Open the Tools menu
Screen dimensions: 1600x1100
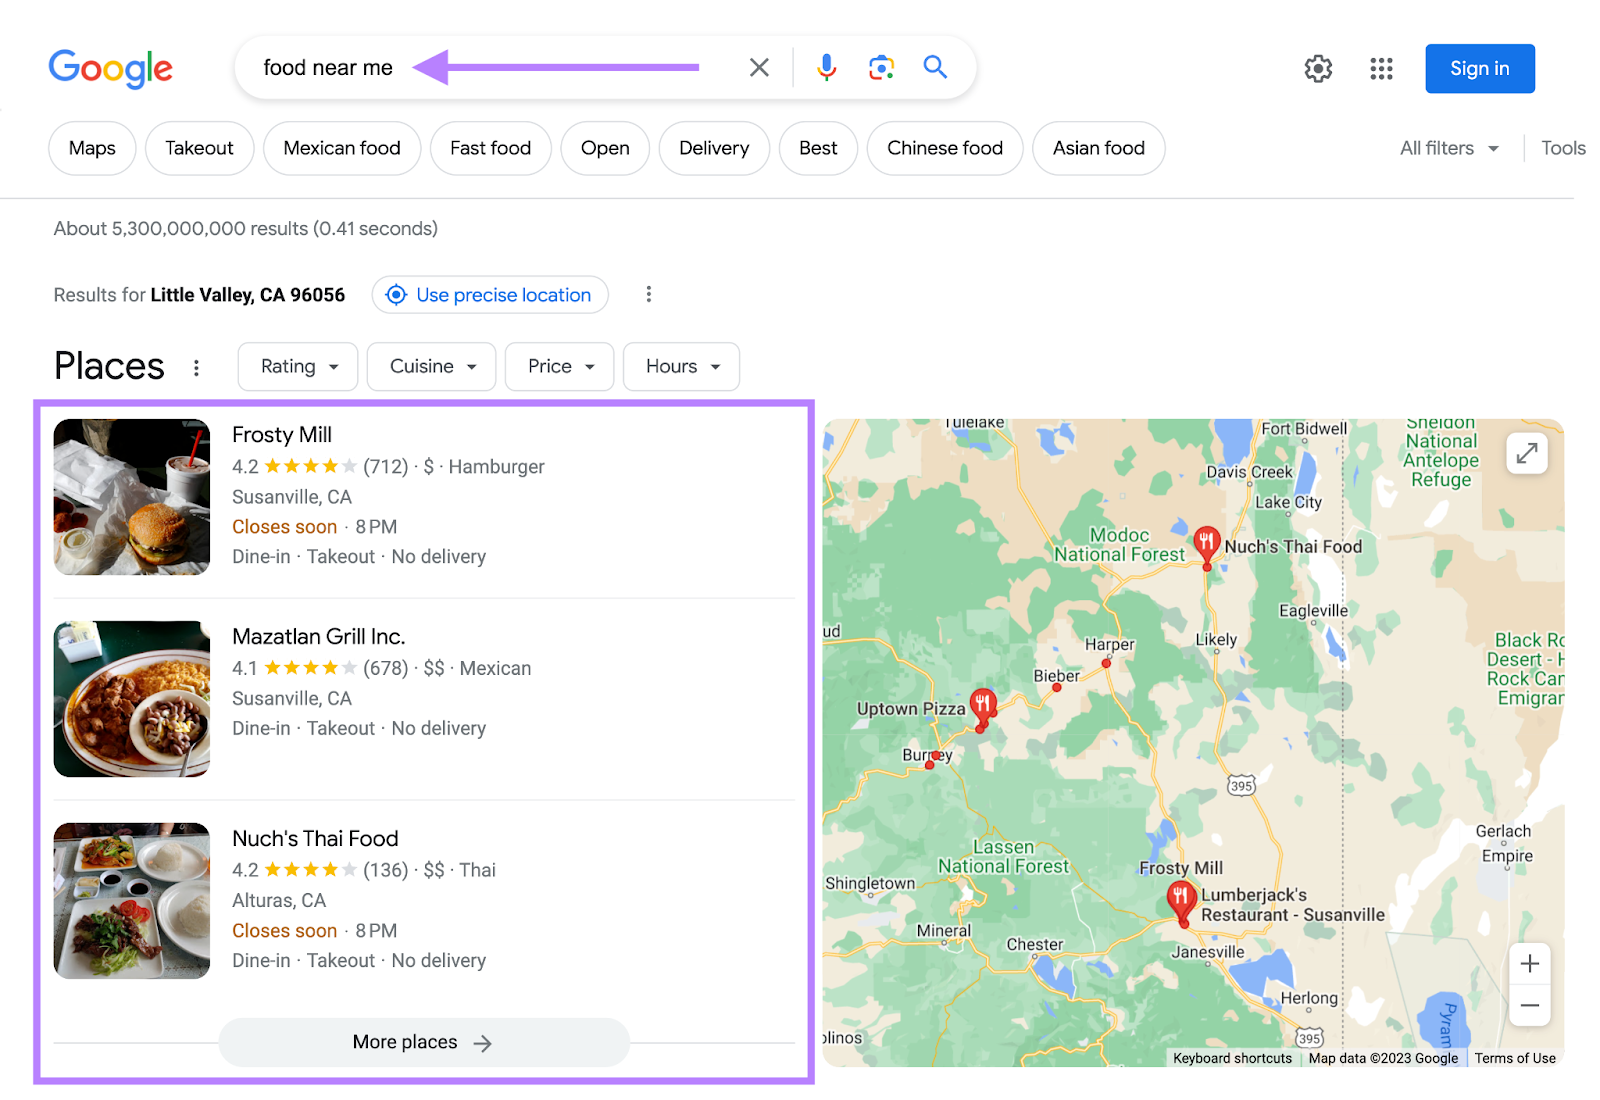(1562, 147)
